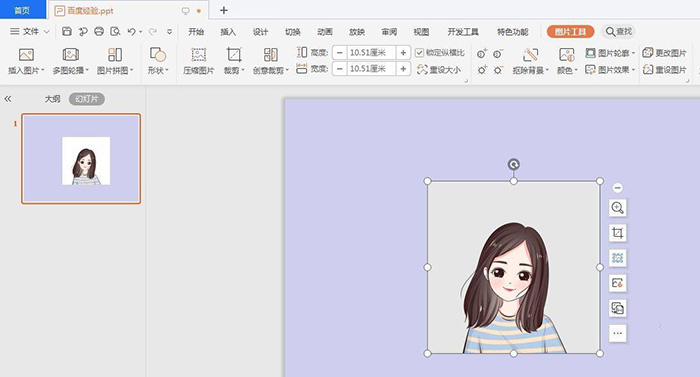Open the File (文件) menu
Image resolution: width=700 pixels, height=377 pixels.
[x=25, y=32]
